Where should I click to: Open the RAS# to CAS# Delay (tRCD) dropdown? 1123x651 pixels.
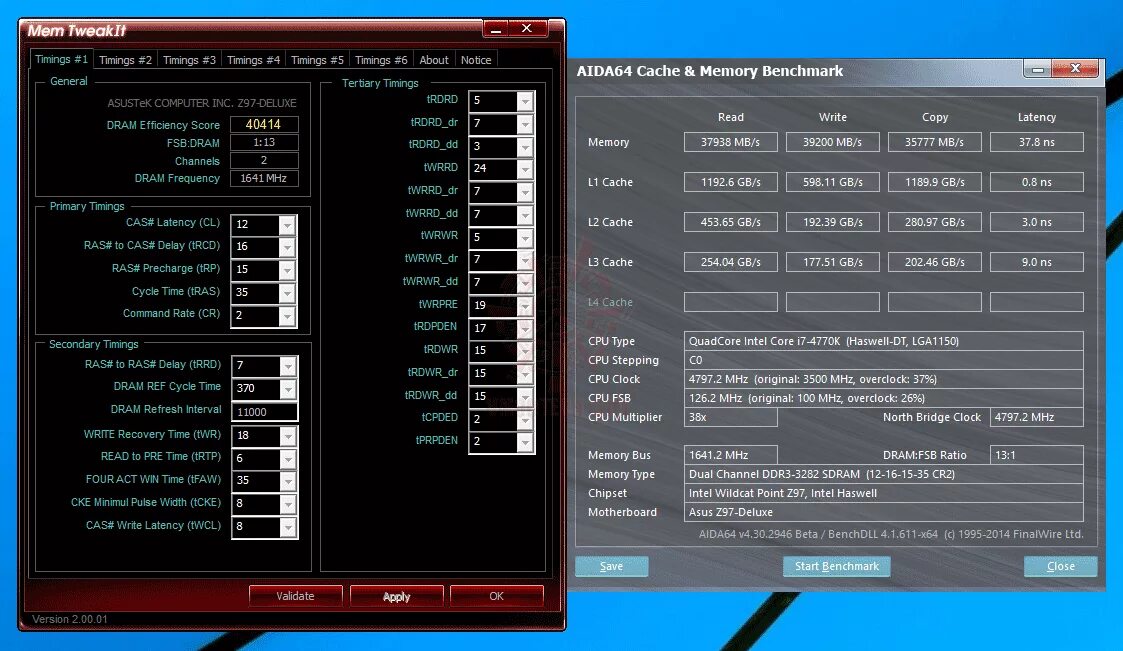pos(287,247)
